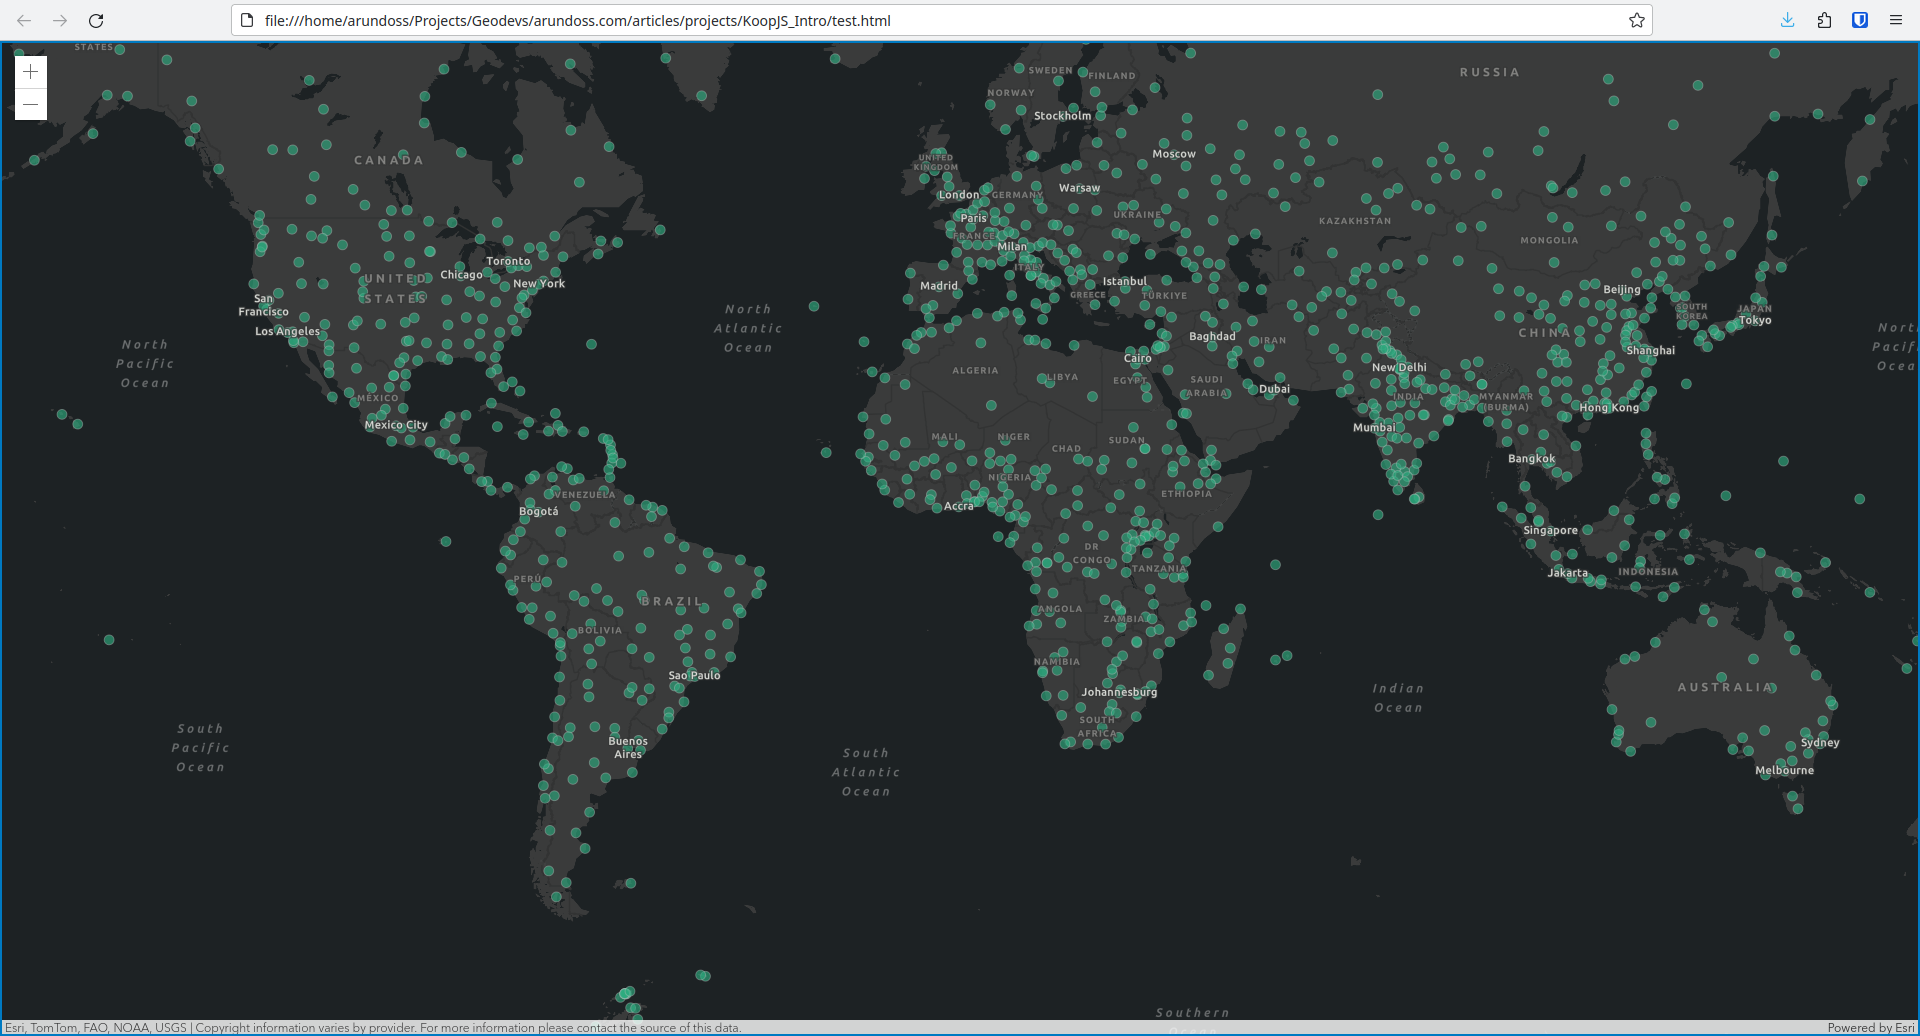Zoom out of the map

click(x=31, y=104)
